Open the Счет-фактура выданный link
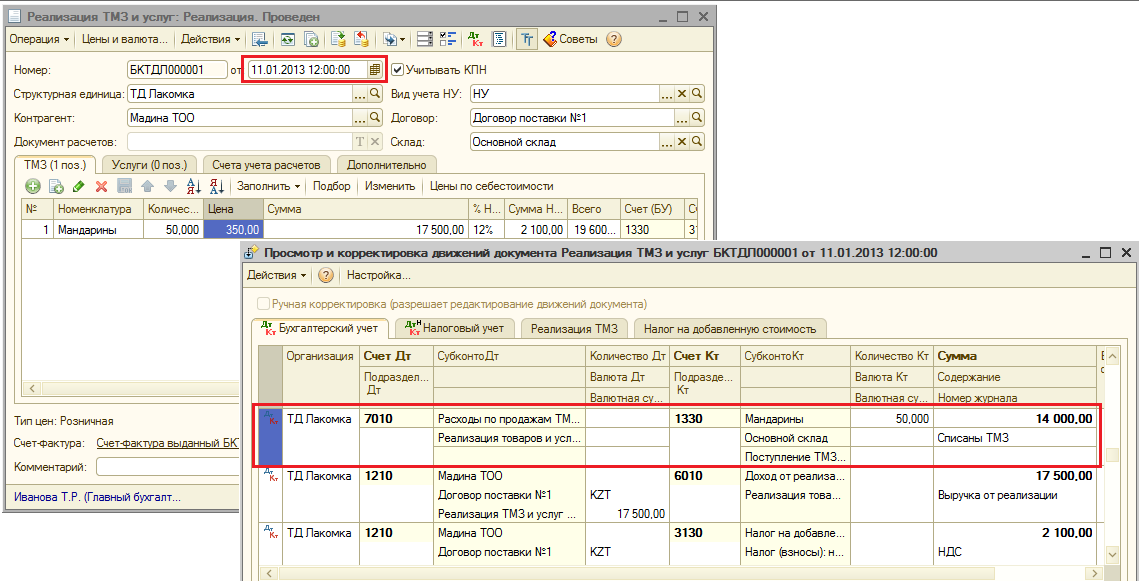 click(x=167, y=443)
